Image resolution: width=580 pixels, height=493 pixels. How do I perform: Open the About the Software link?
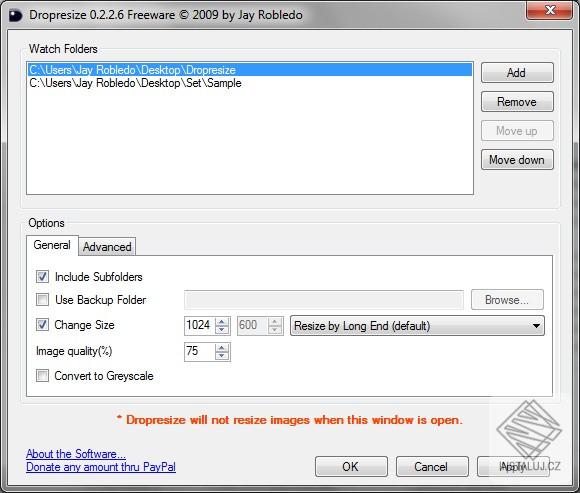[76, 454]
